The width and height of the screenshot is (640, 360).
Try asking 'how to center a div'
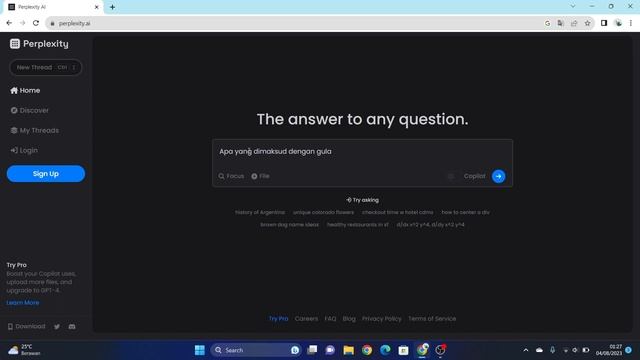(x=465, y=212)
